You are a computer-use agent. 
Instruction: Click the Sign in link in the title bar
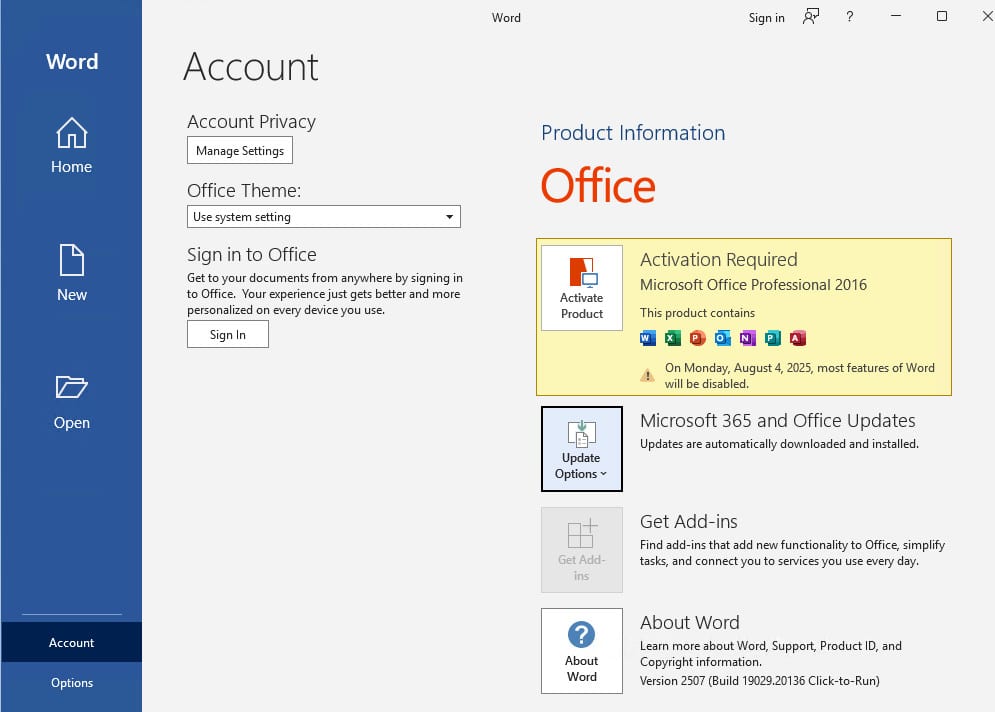point(767,18)
